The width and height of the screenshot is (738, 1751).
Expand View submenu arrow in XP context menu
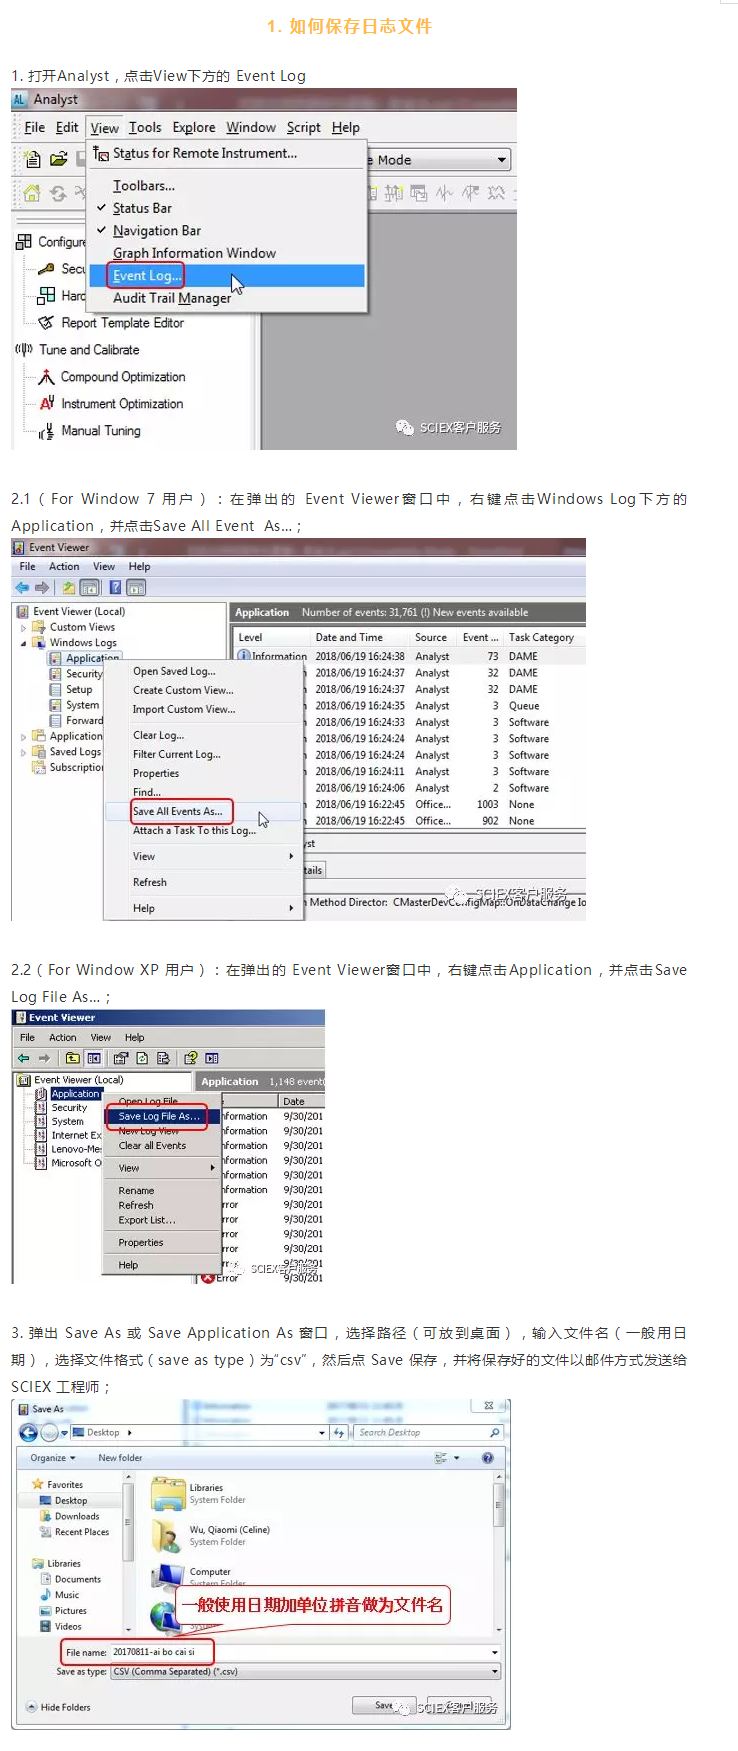[212, 1168]
